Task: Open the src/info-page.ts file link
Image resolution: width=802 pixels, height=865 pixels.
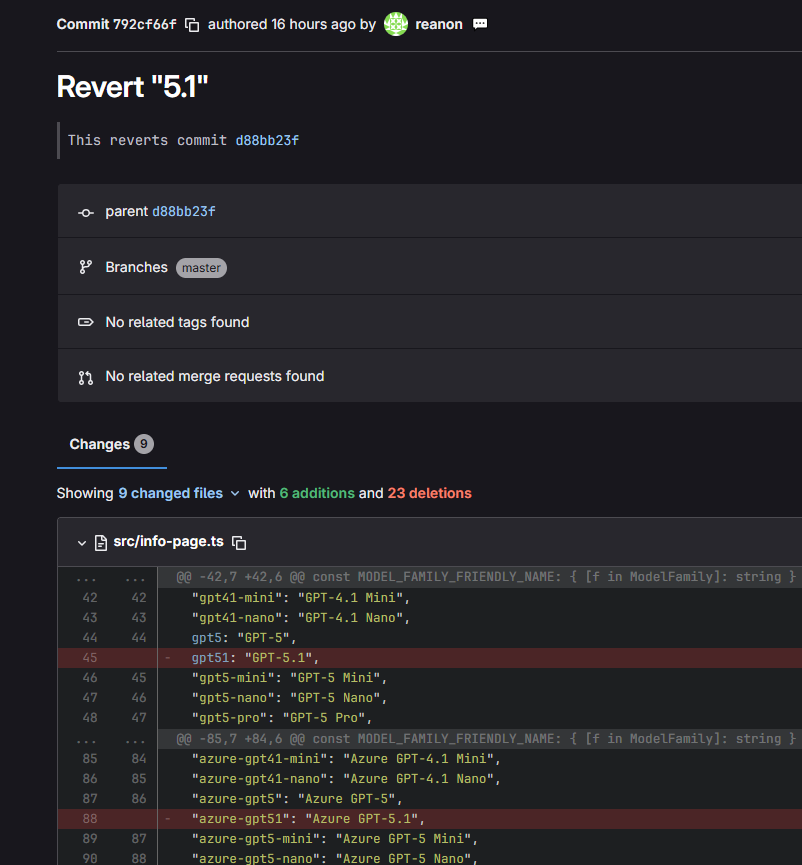Action: (x=168, y=542)
